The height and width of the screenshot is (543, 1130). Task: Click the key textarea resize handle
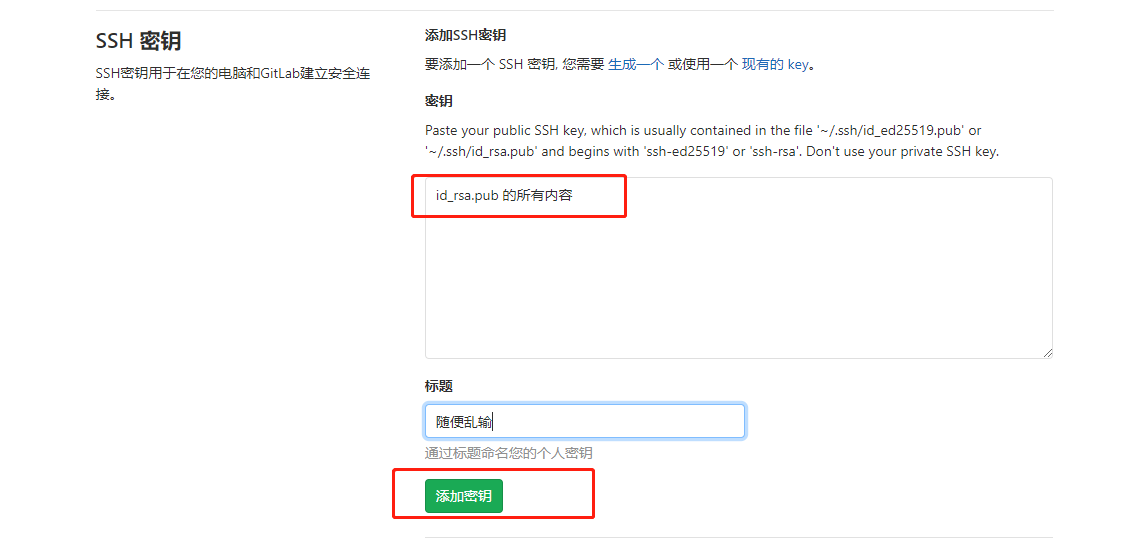tap(1047, 353)
